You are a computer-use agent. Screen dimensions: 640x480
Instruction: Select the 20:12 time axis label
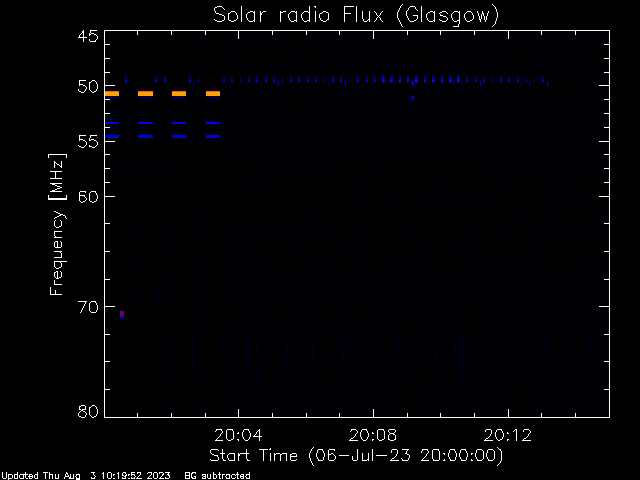coord(508,435)
